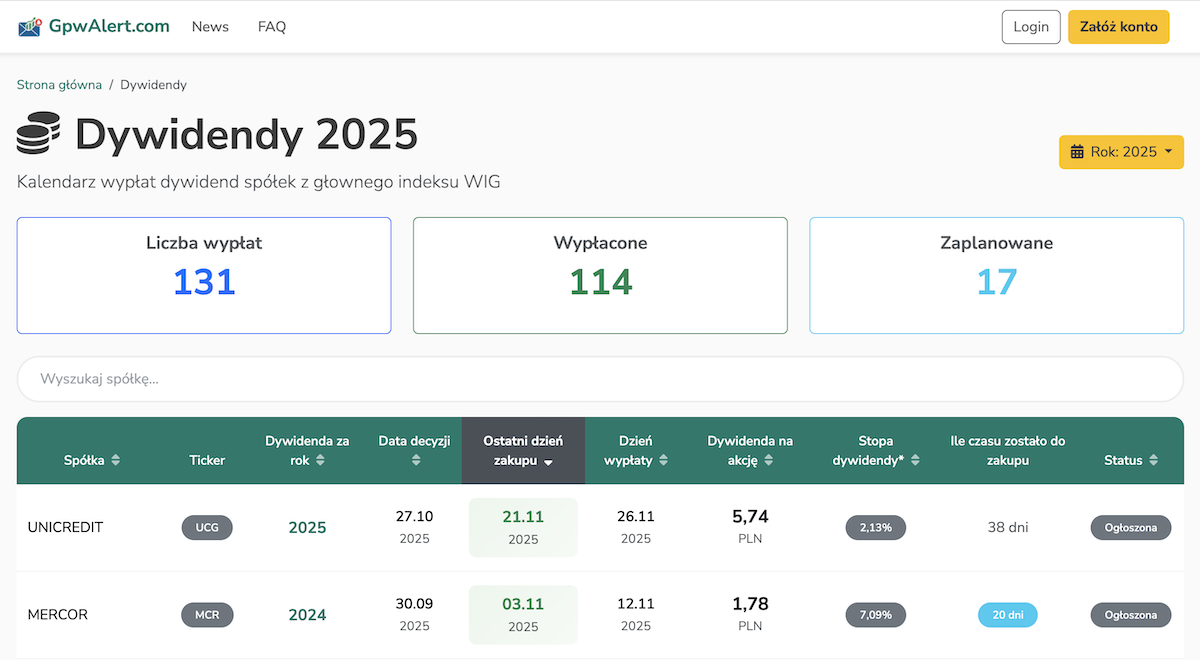Click the MCR ticker badge
Image resolution: width=1200 pixels, height=660 pixels.
click(207, 615)
